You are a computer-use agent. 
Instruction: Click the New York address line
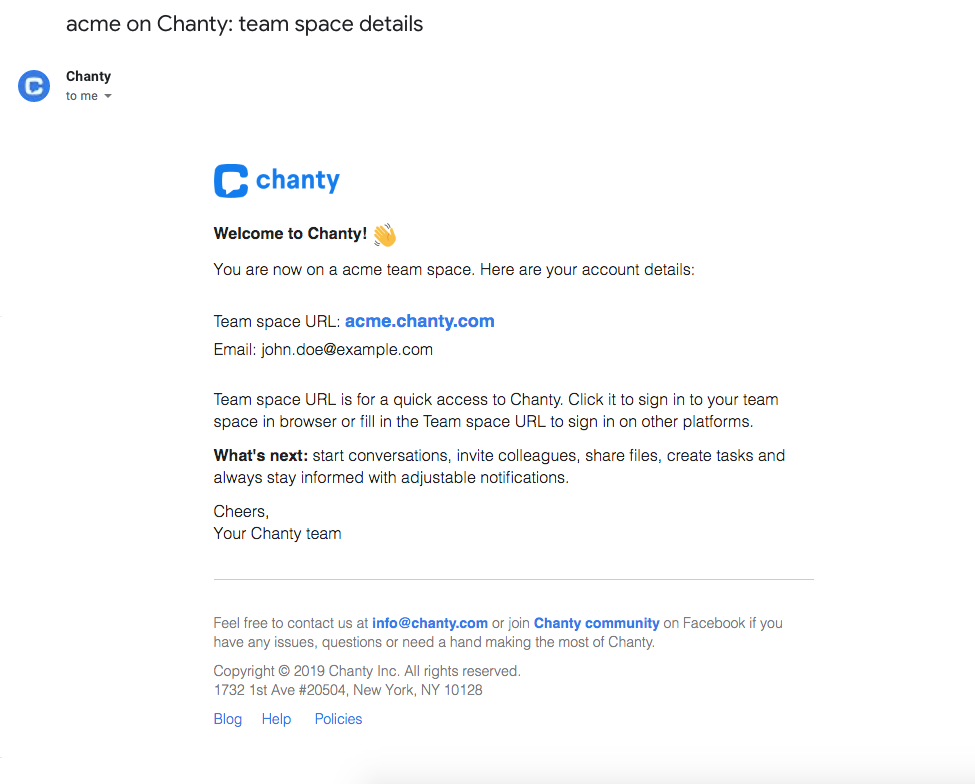coord(348,690)
